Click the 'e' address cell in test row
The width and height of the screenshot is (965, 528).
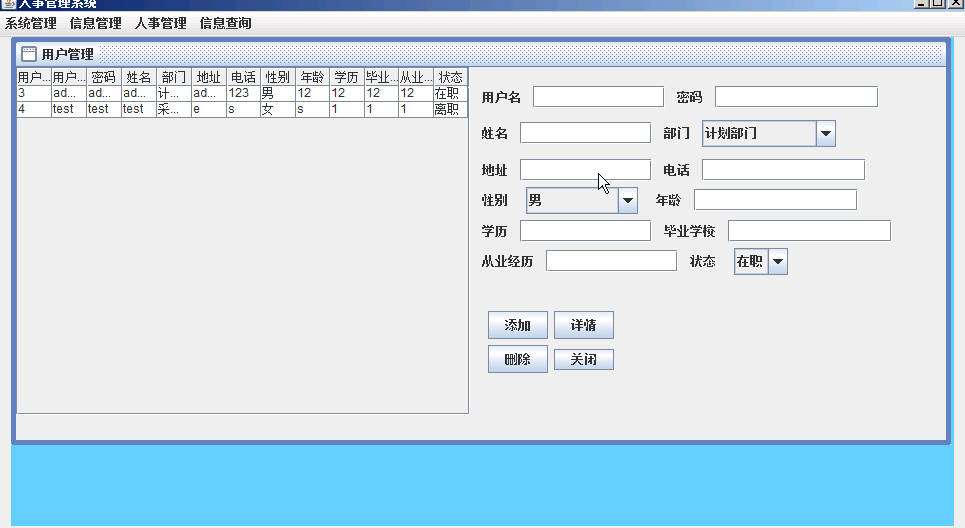208,109
